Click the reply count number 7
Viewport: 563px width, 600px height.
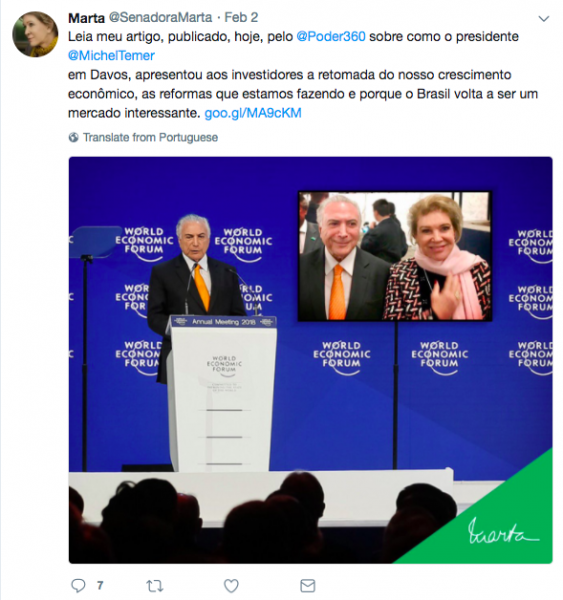100,585
